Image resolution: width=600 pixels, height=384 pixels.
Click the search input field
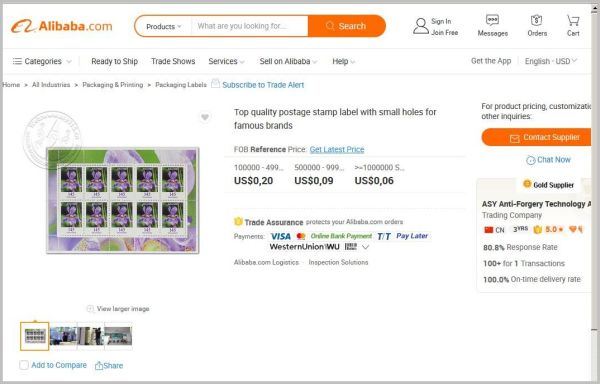[x=249, y=26]
